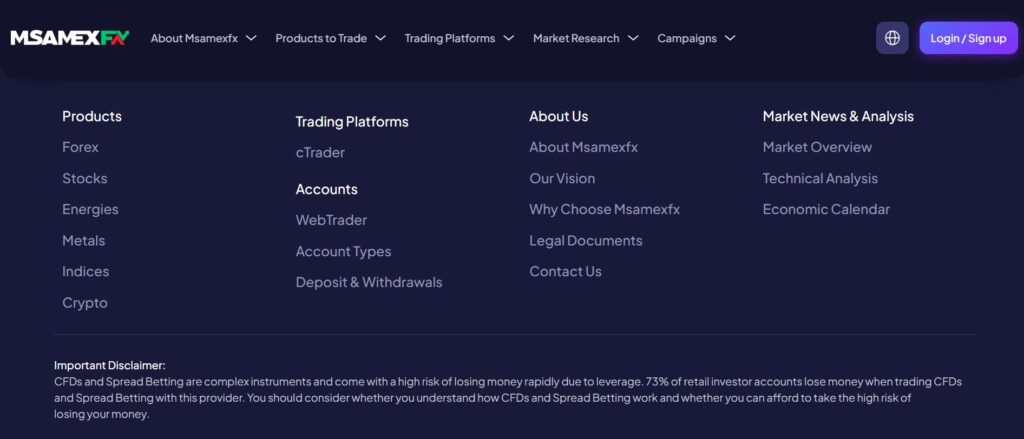
Task: Open the Technical Analysis link
Action: [819, 178]
